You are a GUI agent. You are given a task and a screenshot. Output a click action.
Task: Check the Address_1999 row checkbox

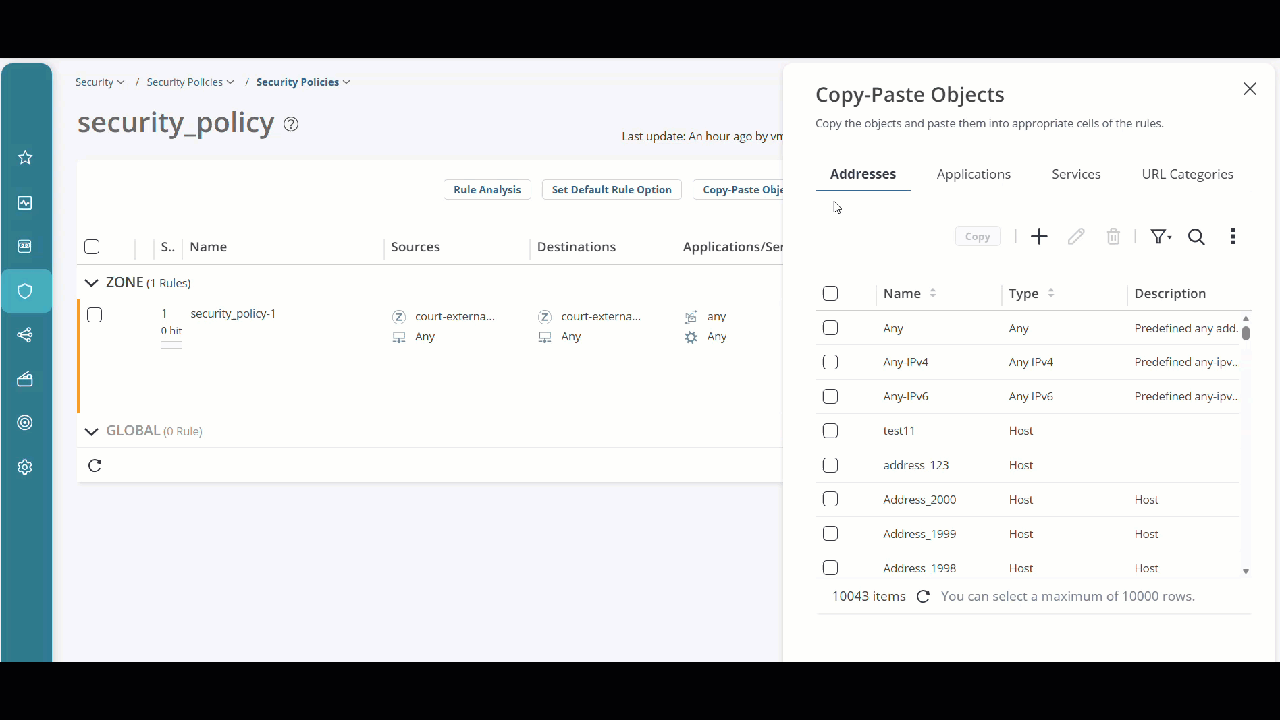tap(830, 534)
